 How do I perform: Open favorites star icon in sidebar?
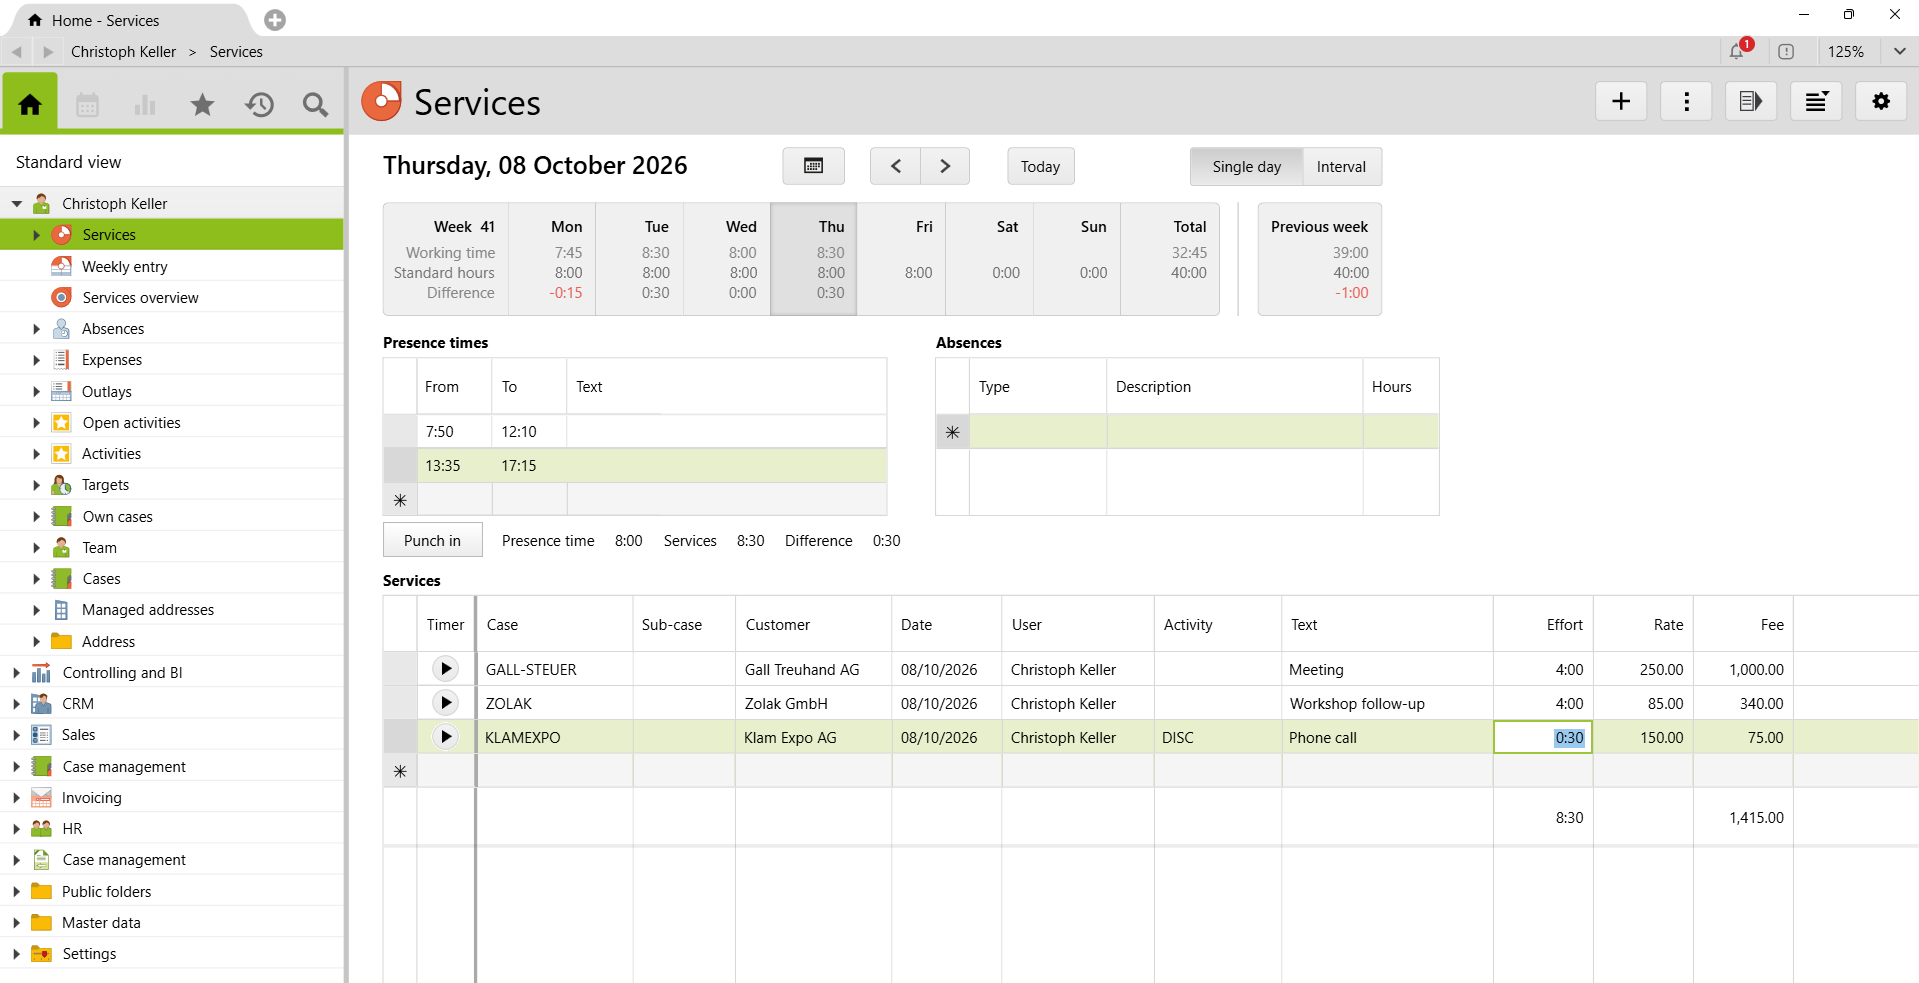(x=202, y=104)
